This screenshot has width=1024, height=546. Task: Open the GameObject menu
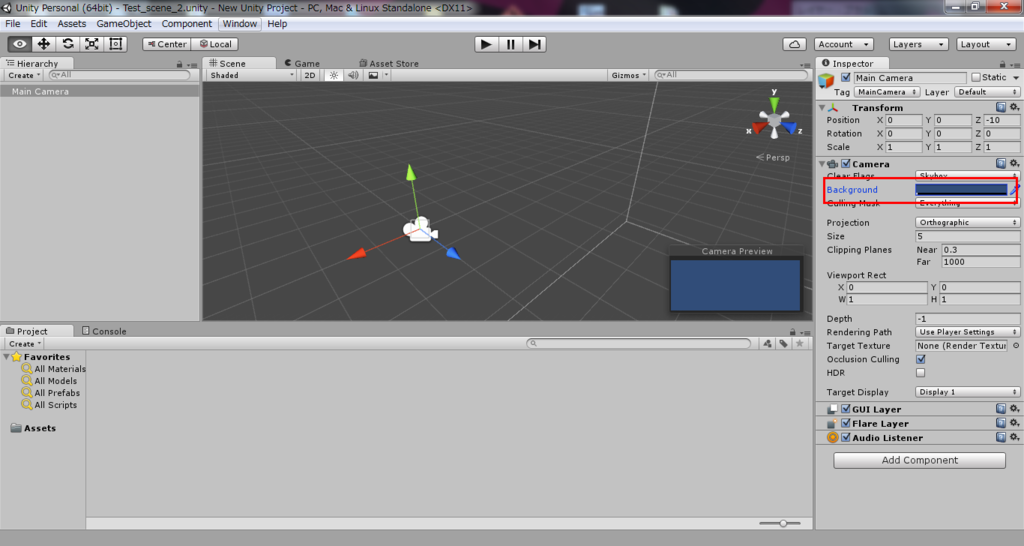point(123,24)
